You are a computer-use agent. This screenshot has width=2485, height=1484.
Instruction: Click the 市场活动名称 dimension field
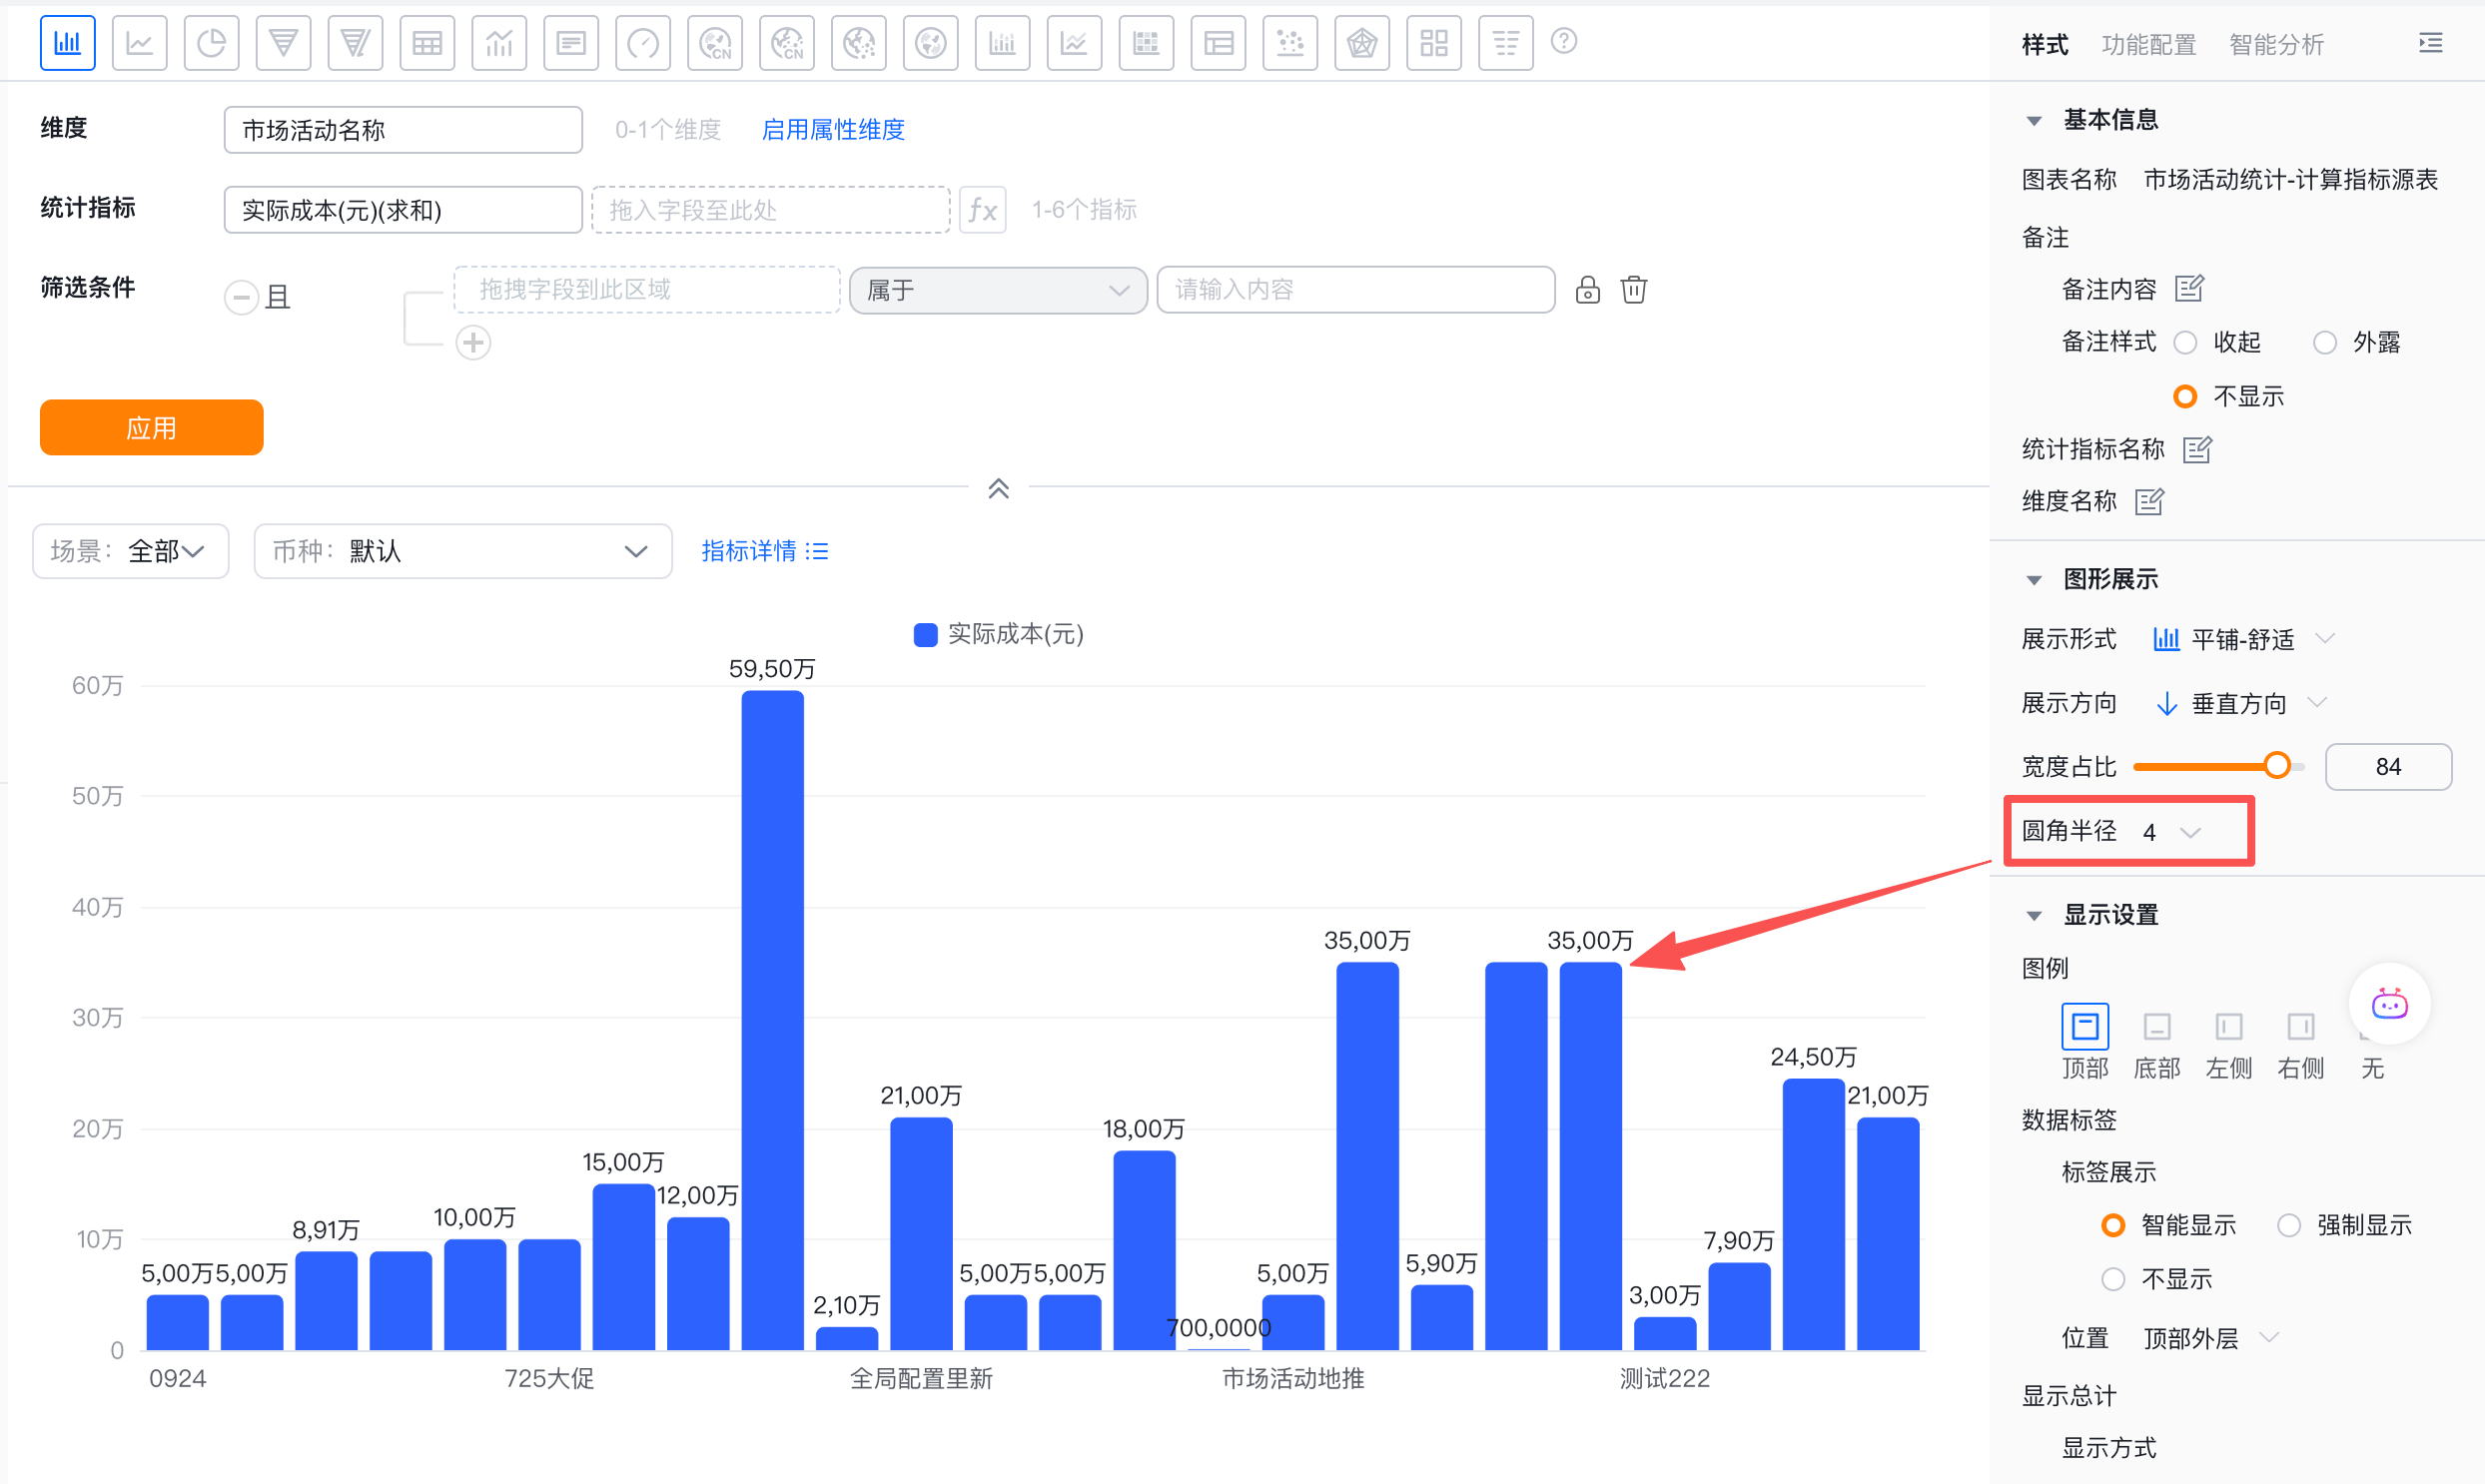coord(403,130)
